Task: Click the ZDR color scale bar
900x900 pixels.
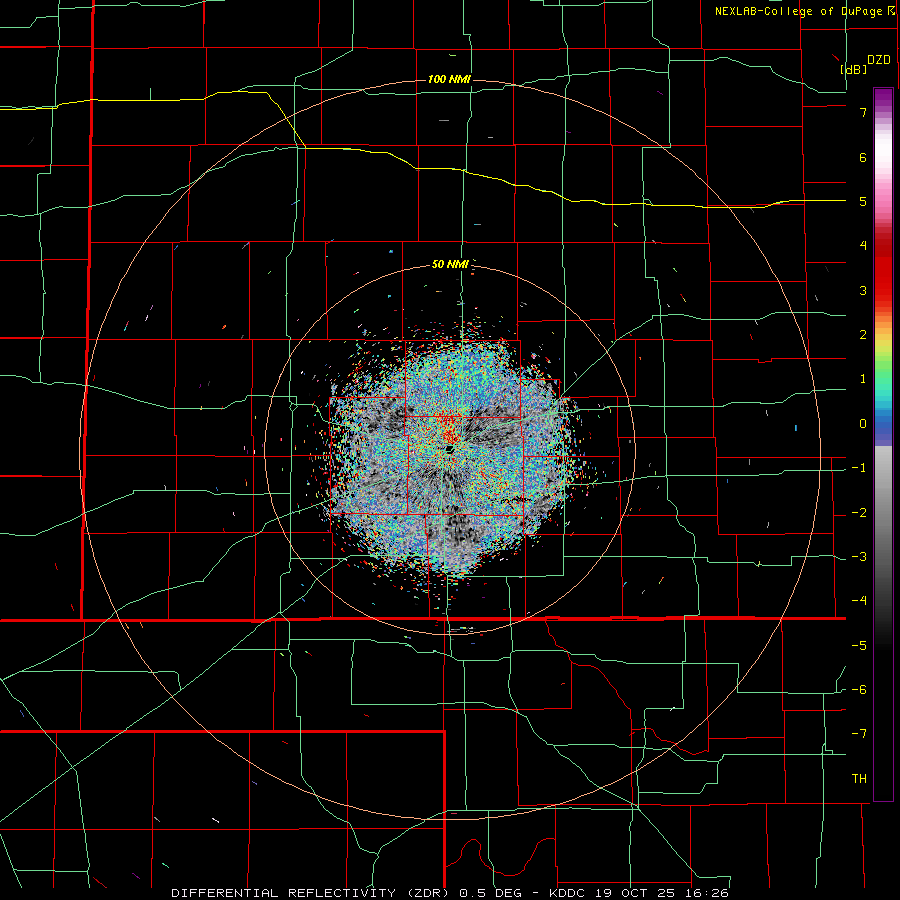Action: [x=883, y=444]
